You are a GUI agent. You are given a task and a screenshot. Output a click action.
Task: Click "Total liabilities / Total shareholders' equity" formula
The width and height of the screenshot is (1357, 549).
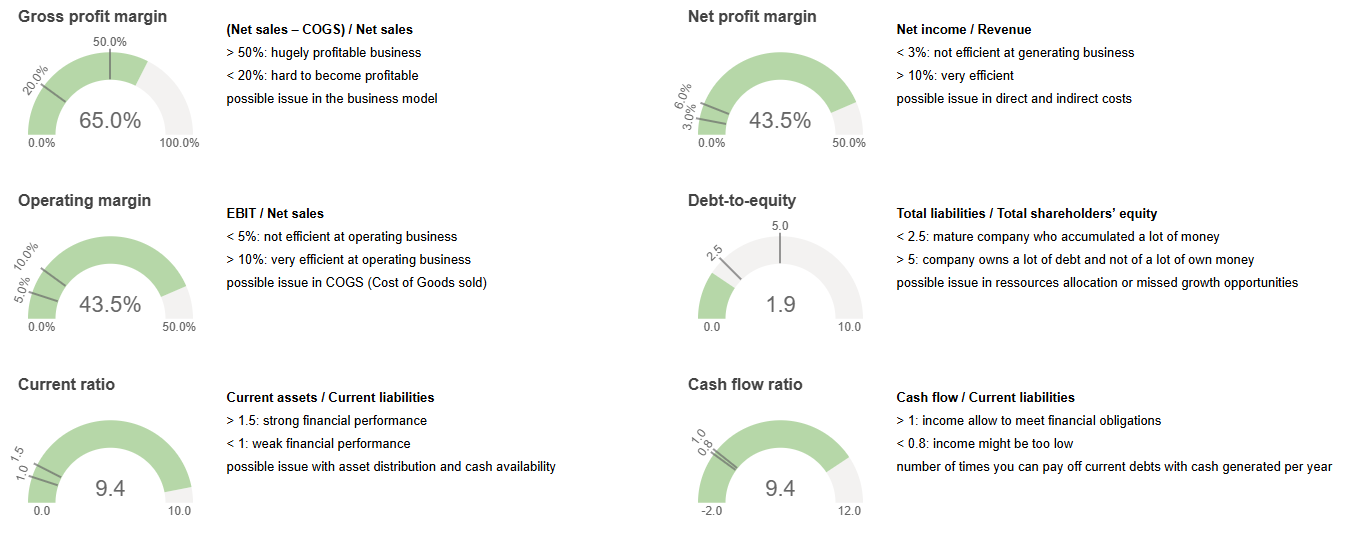(x=1027, y=214)
